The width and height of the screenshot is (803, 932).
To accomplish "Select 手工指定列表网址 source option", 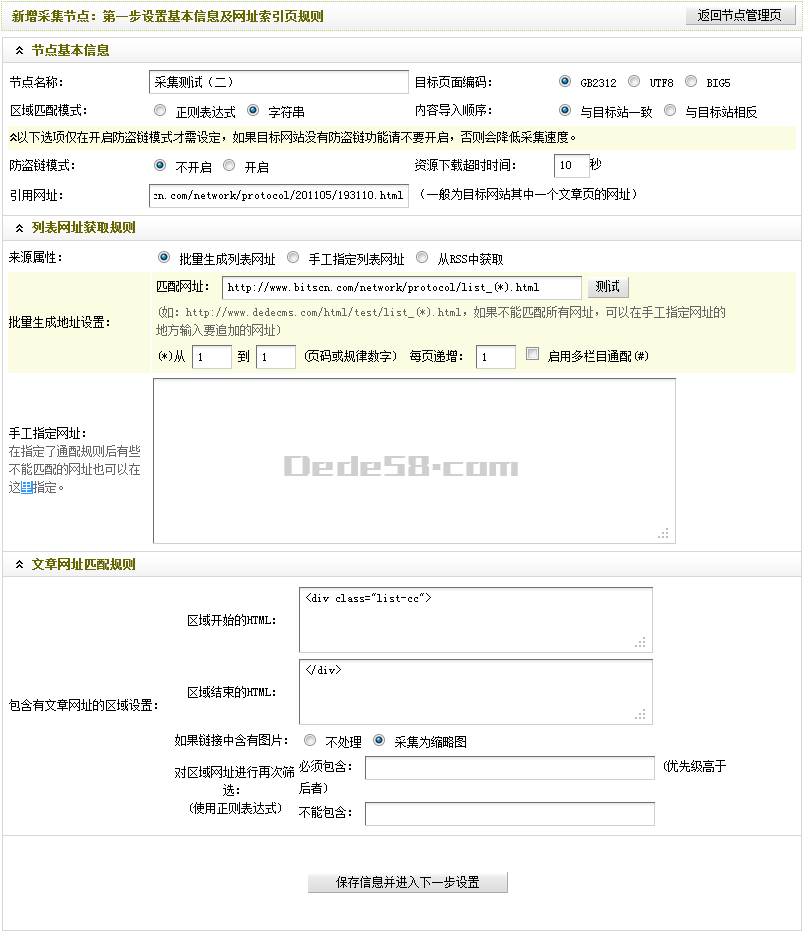I will (x=293, y=258).
